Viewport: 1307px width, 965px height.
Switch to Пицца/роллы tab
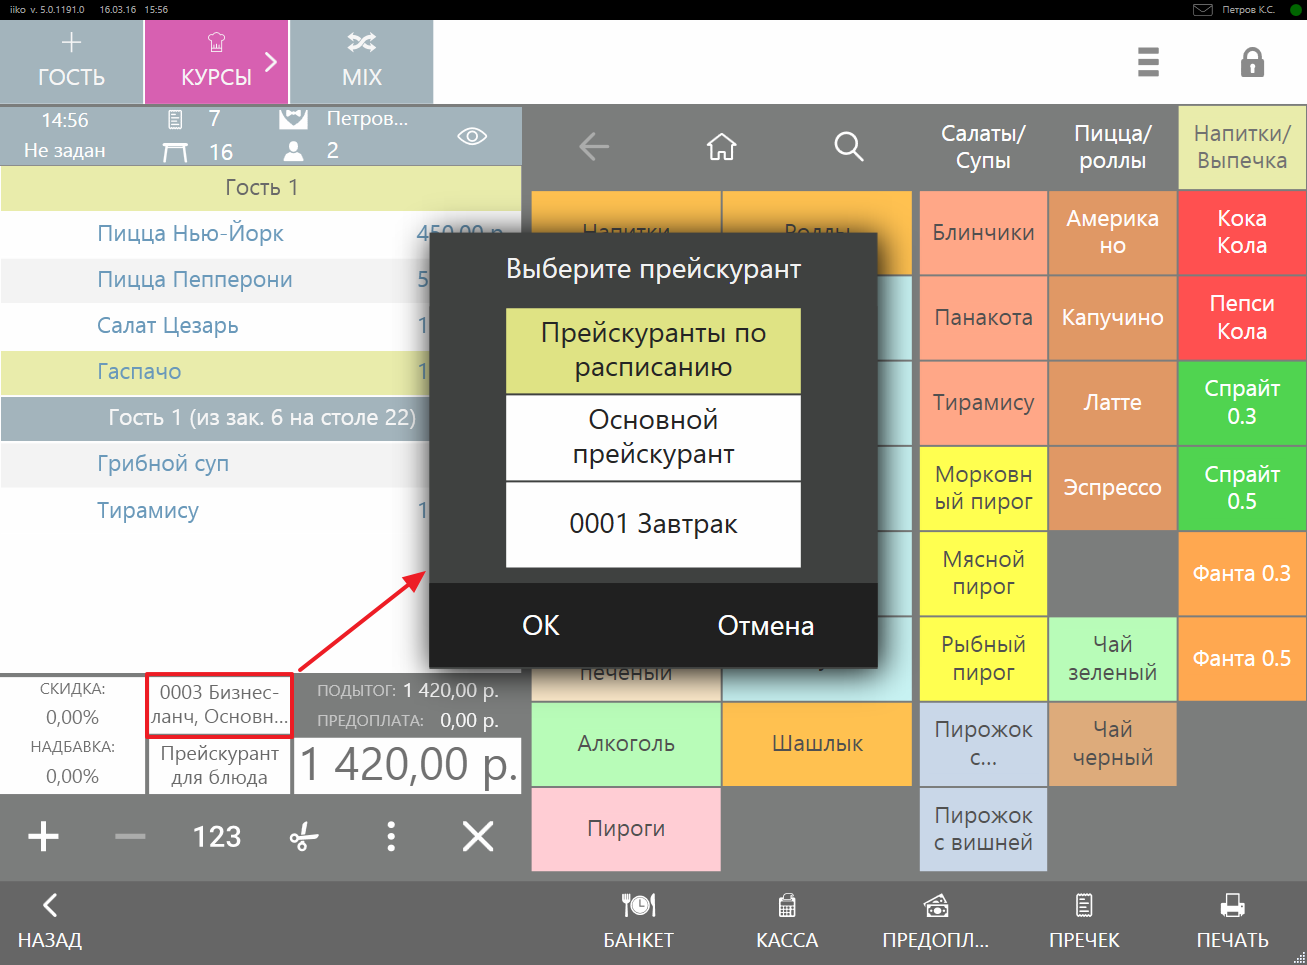pyautogui.click(x=1112, y=147)
